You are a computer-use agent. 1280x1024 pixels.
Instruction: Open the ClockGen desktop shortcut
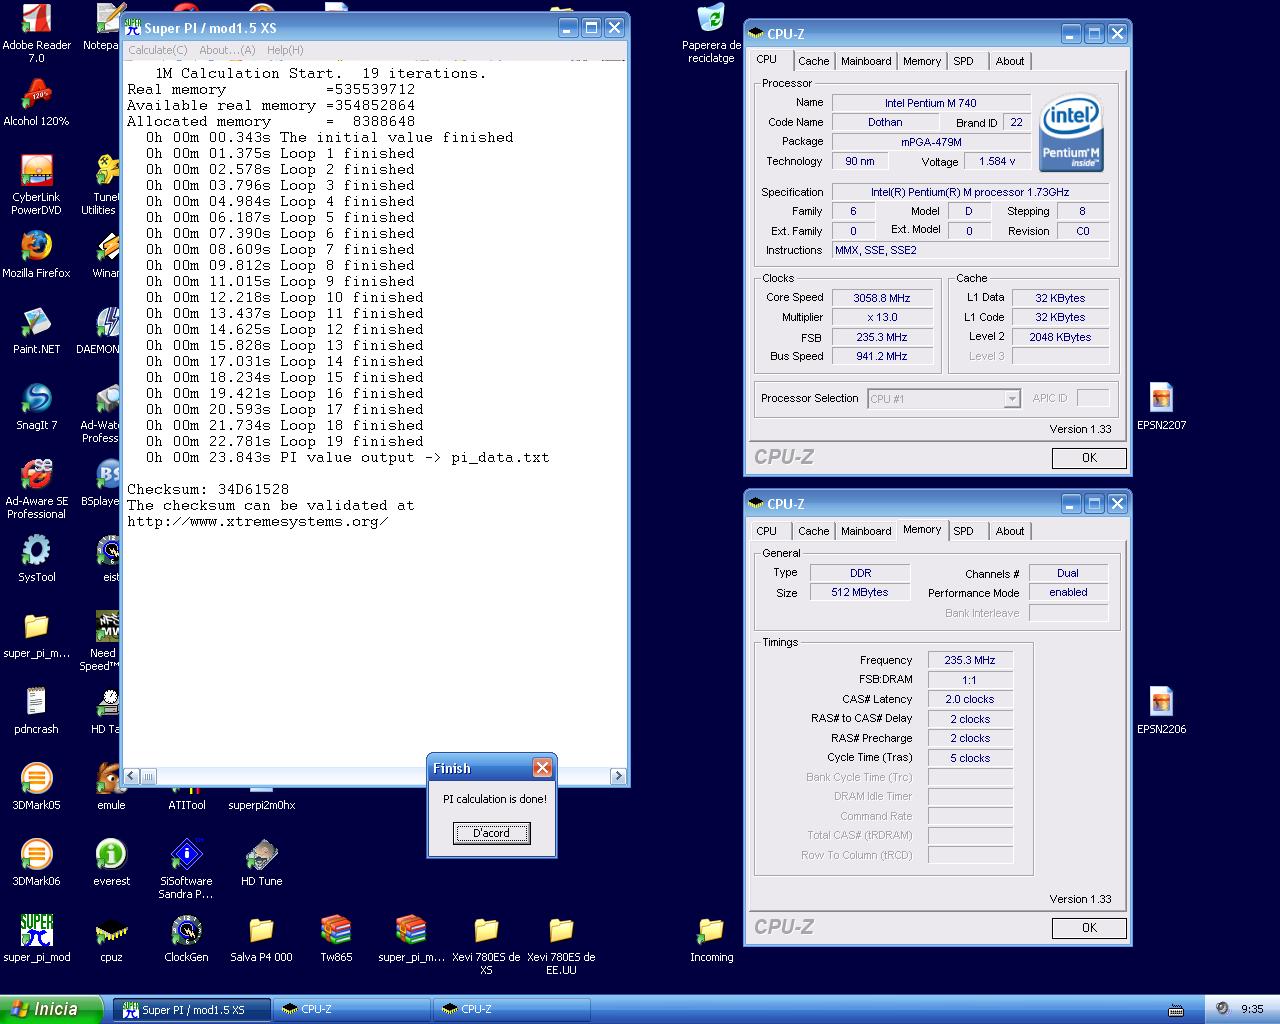coord(186,931)
